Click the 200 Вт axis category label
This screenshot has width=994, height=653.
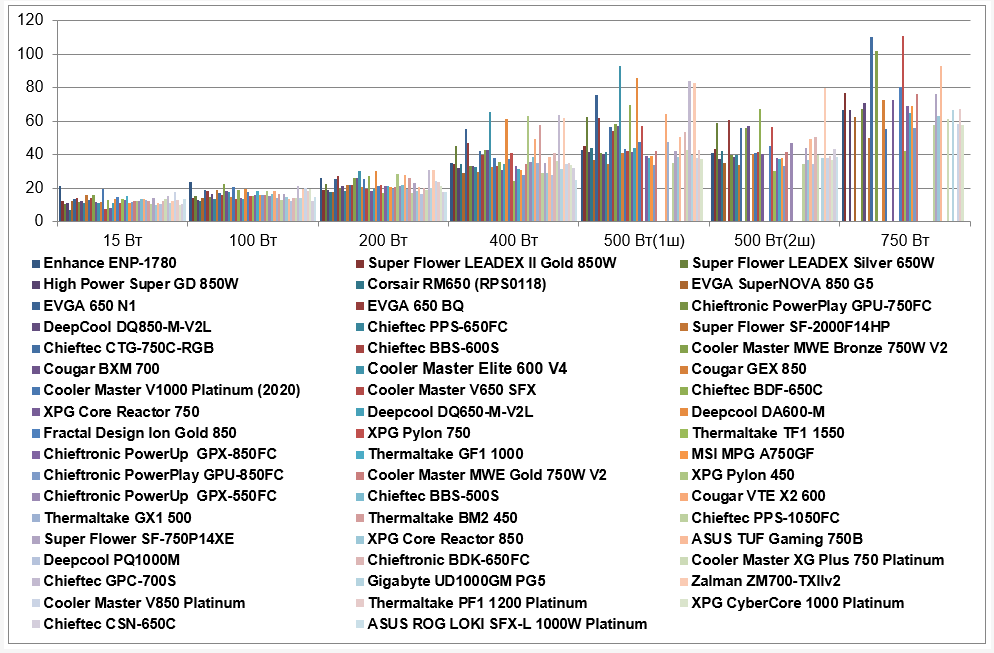[383, 241]
